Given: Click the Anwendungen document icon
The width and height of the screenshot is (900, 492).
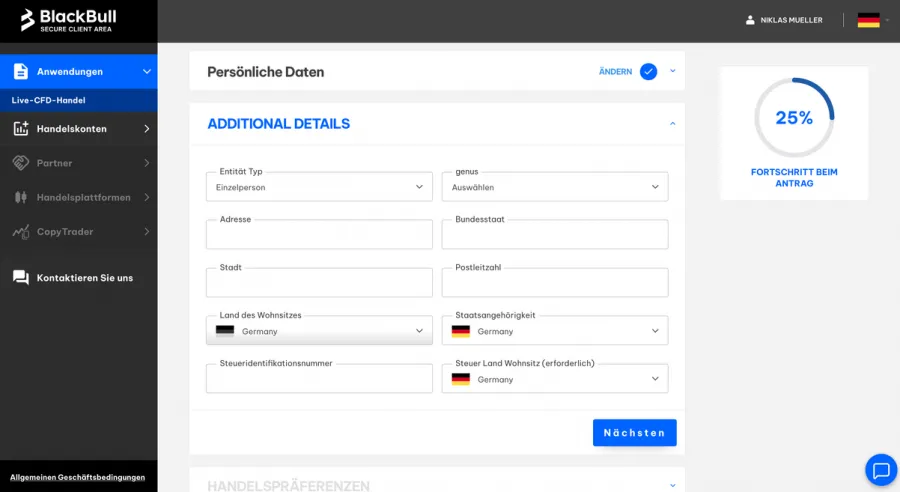Looking at the screenshot, I should (21, 71).
